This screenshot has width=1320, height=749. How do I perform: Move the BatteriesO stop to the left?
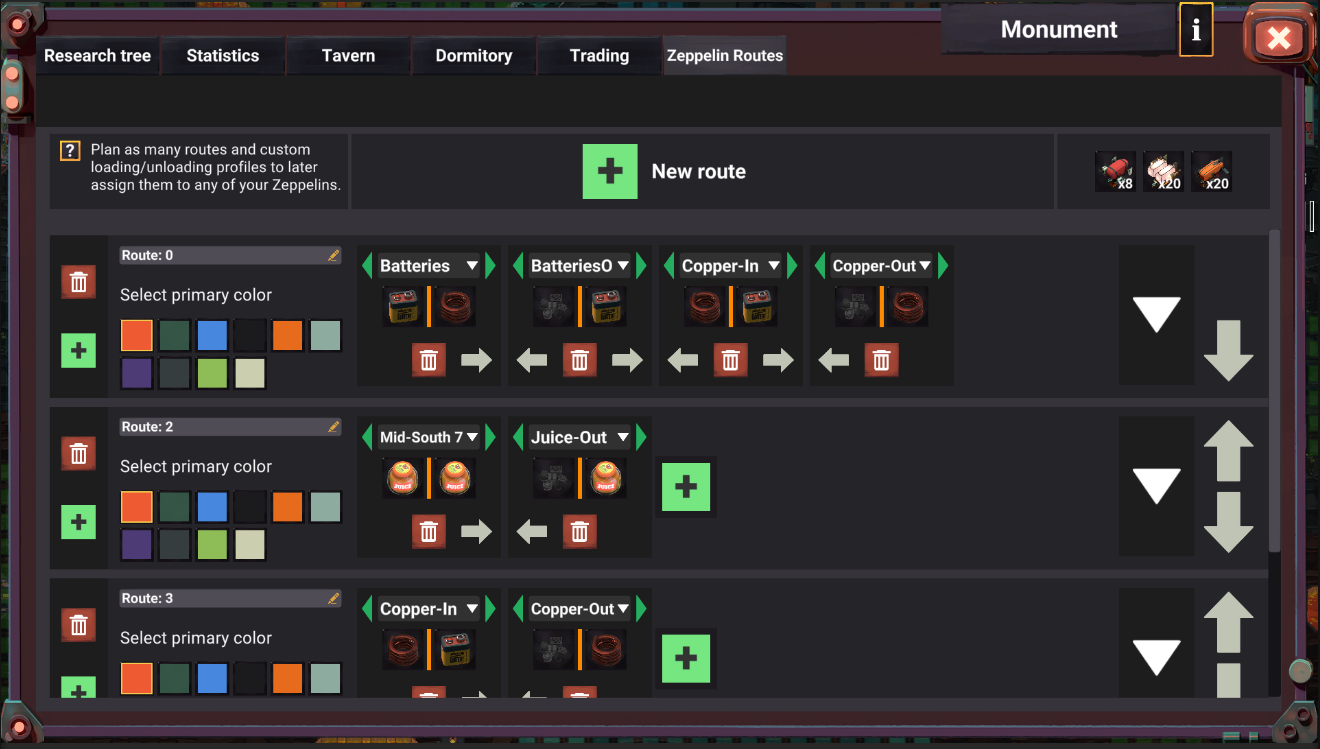(x=532, y=360)
